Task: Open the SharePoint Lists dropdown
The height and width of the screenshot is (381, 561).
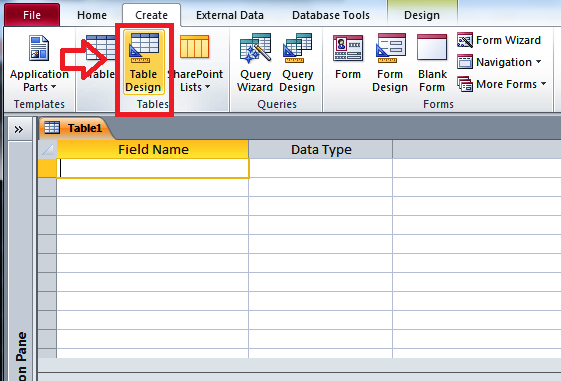Action: click(195, 64)
